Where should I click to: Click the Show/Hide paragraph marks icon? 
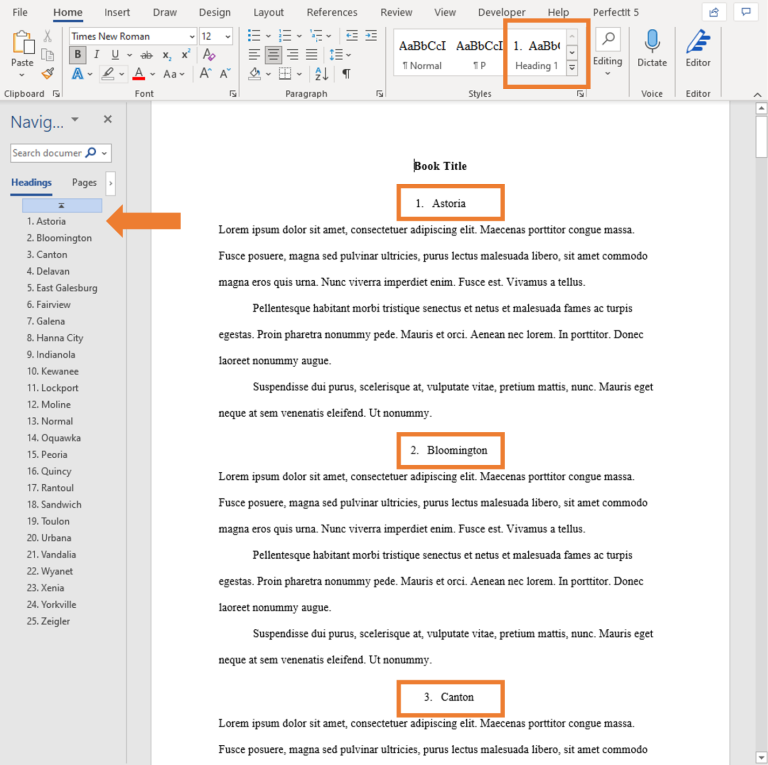coord(346,74)
